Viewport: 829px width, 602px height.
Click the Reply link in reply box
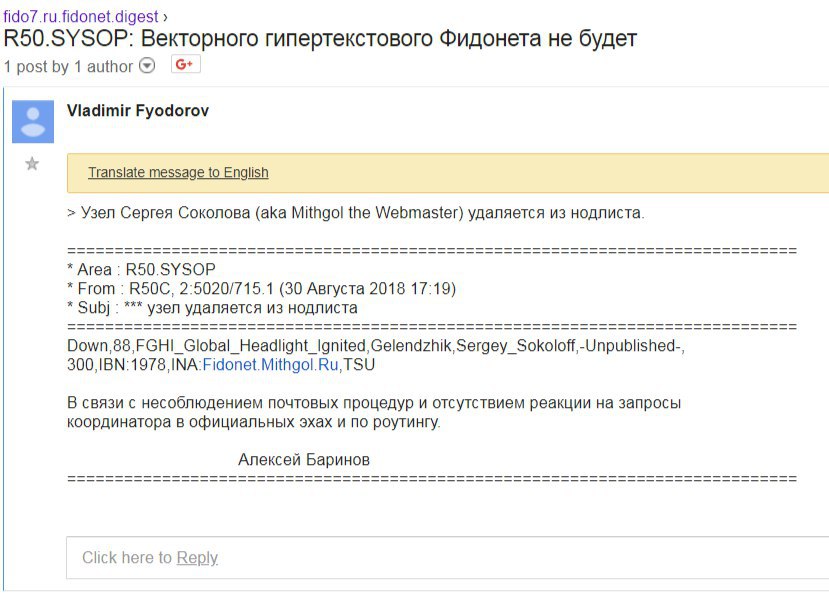(197, 558)
